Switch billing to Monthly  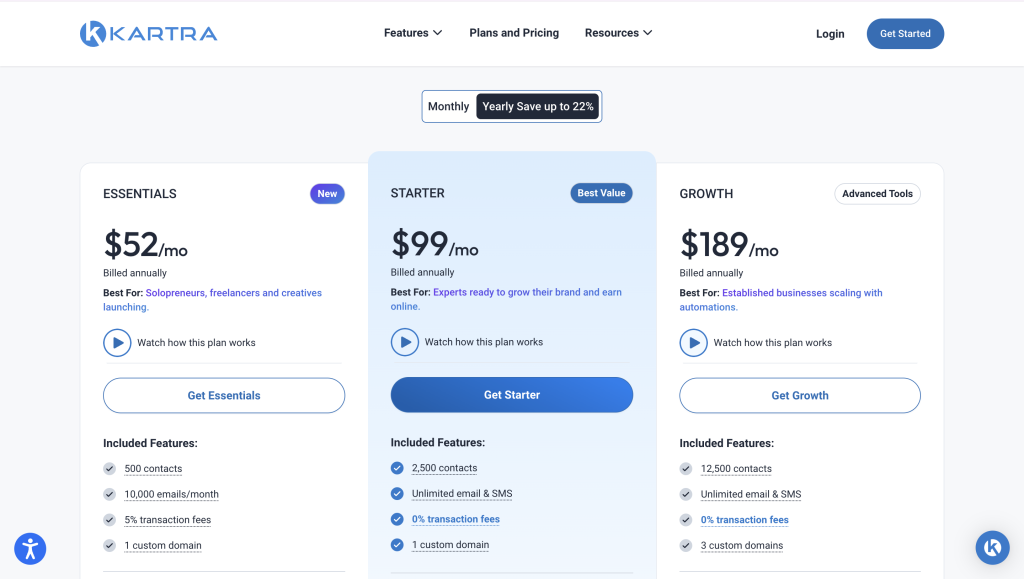[x=449, y=106]
